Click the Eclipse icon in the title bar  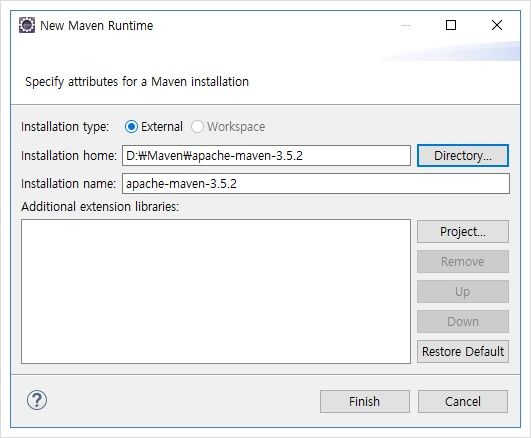point(27,25)
